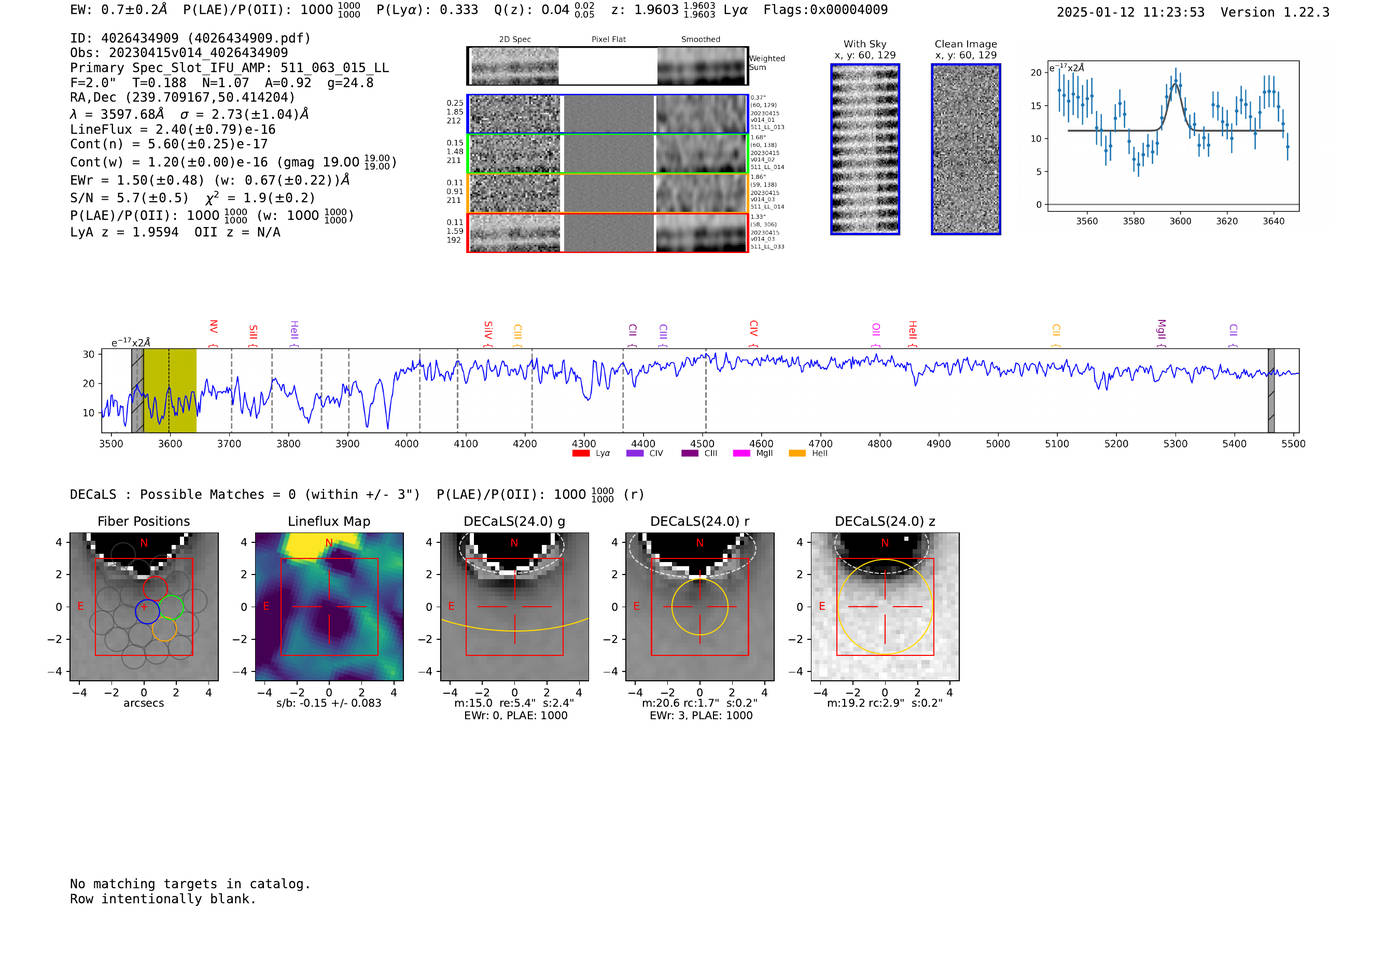Click the orange fiber circle in Fiber Positions
This screenshot has height=953, width=1400.
(164, 629)
